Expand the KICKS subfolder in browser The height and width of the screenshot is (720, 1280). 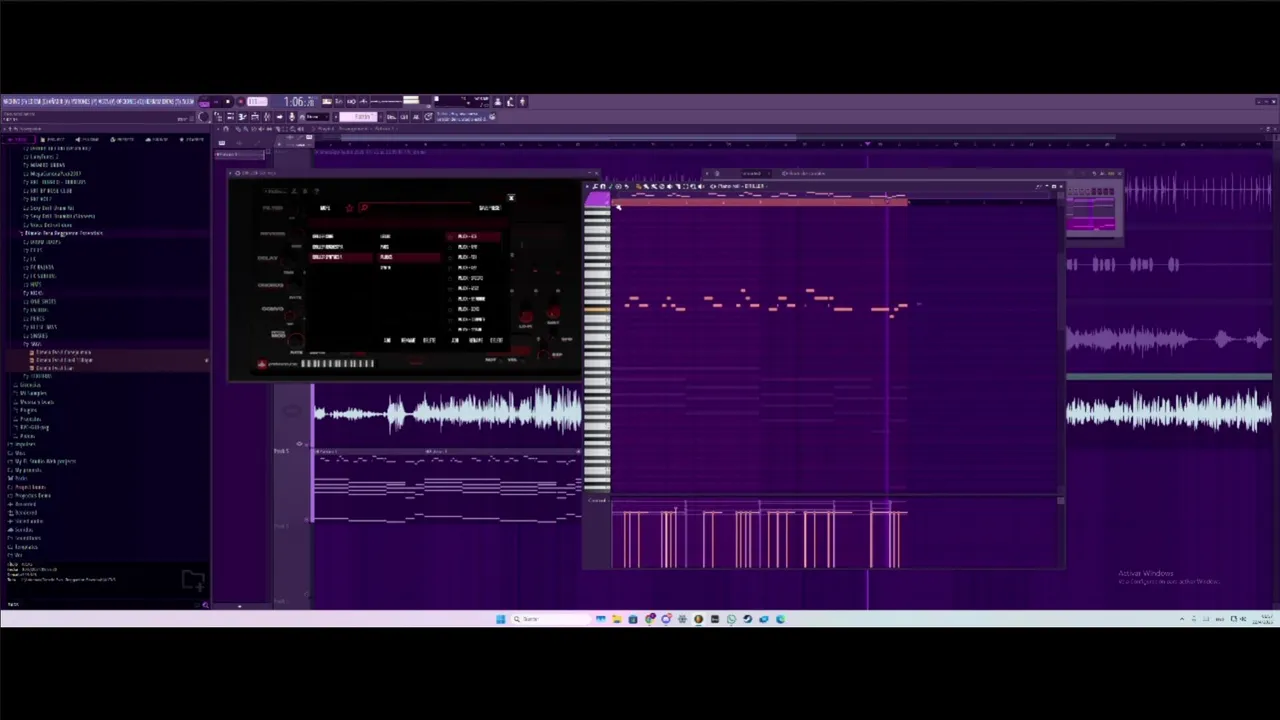pos(36,293)
